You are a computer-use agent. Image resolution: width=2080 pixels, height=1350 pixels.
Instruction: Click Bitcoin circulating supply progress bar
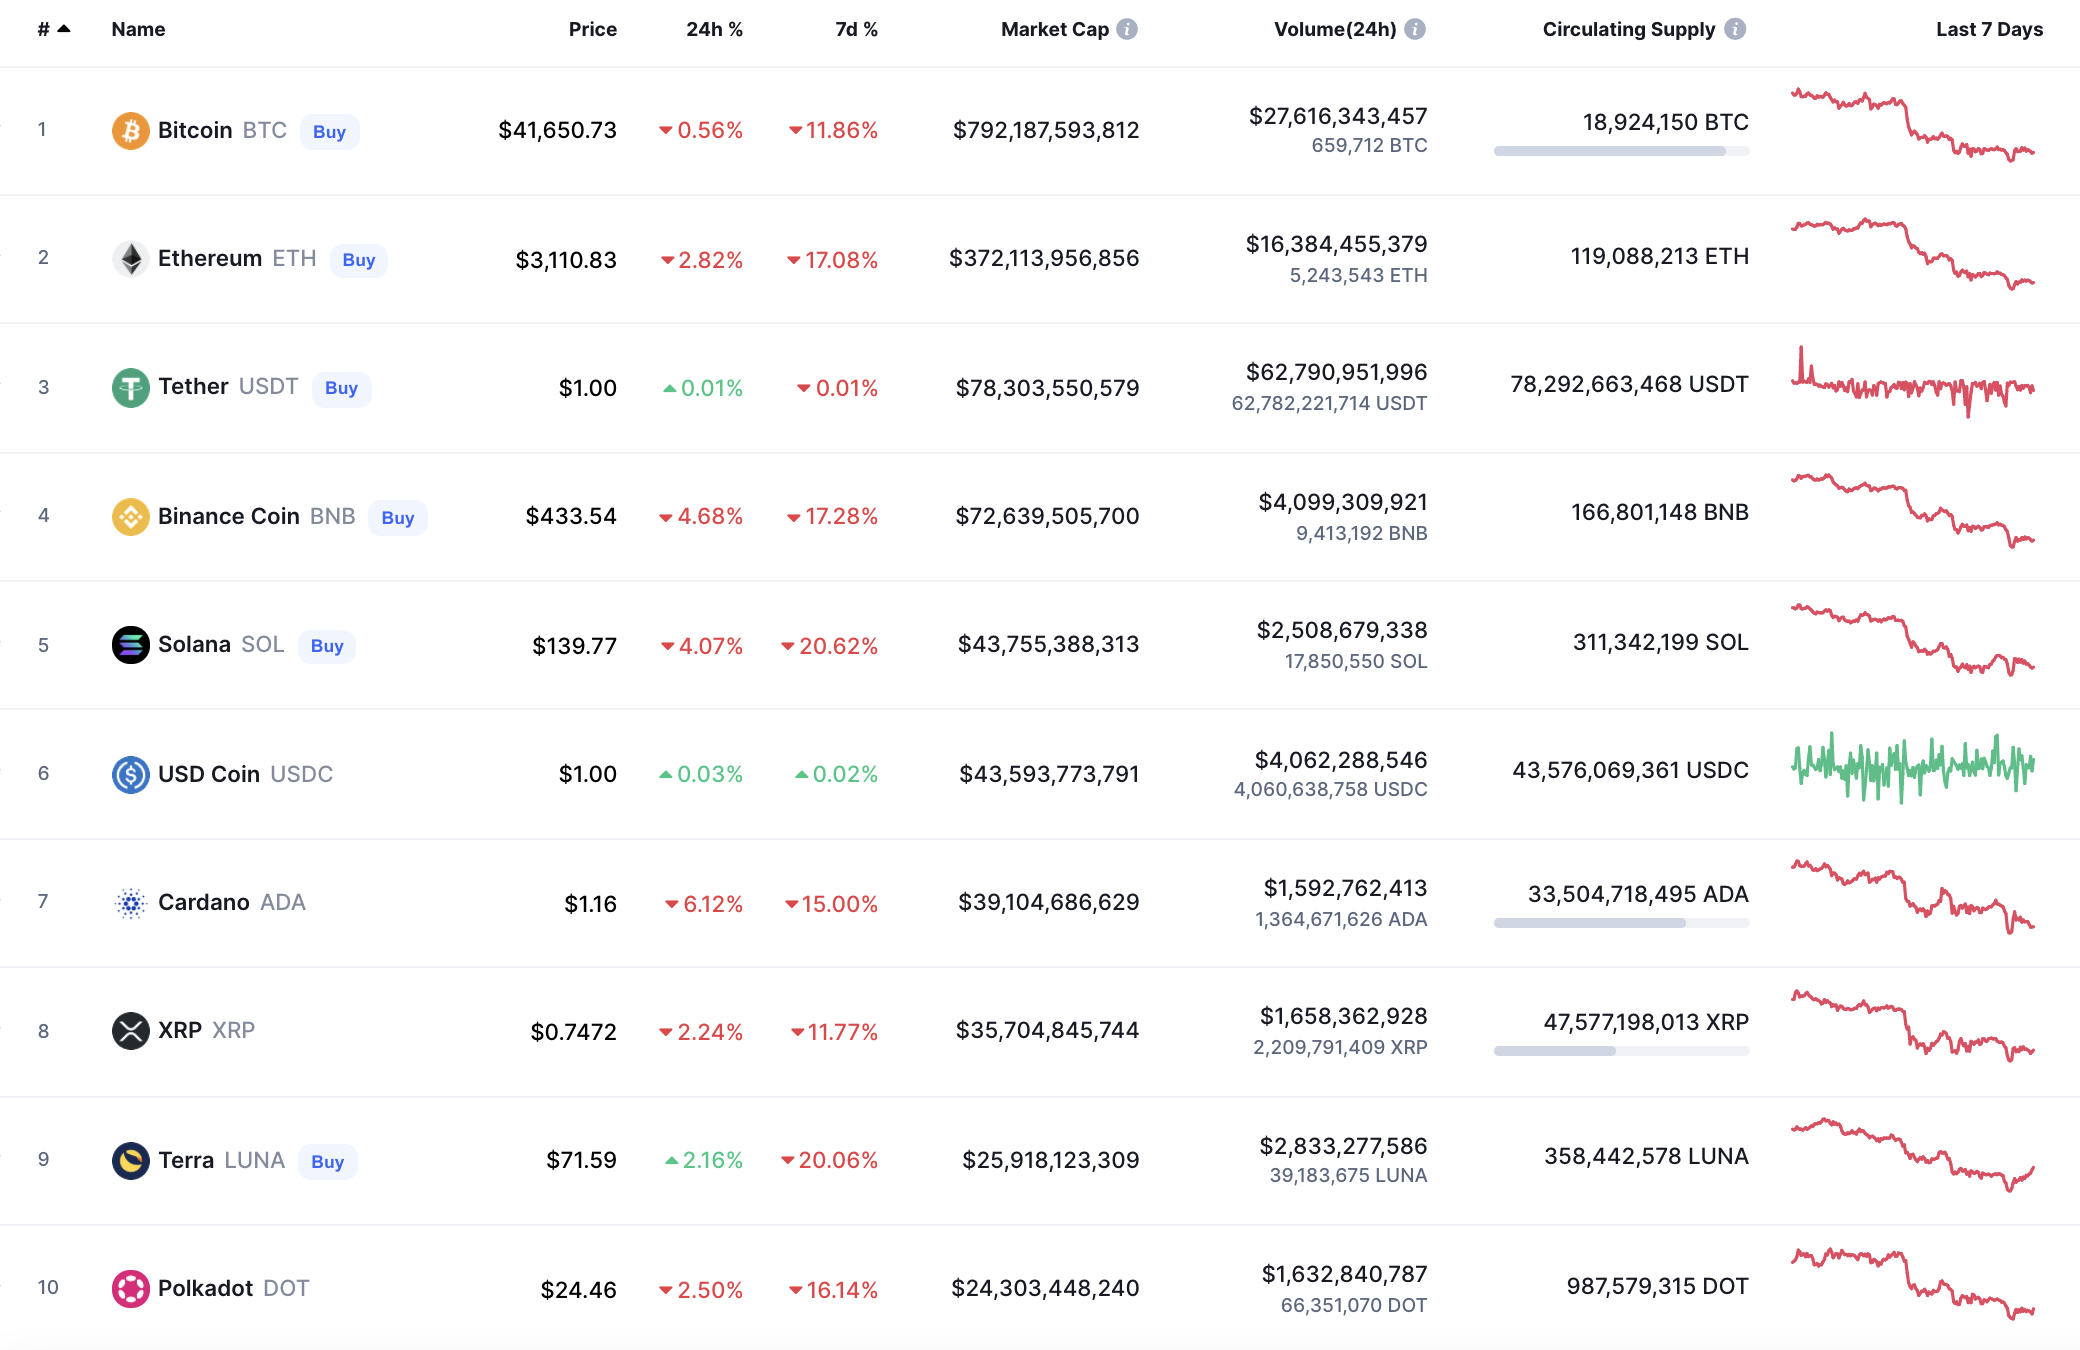pos(1621,151)
